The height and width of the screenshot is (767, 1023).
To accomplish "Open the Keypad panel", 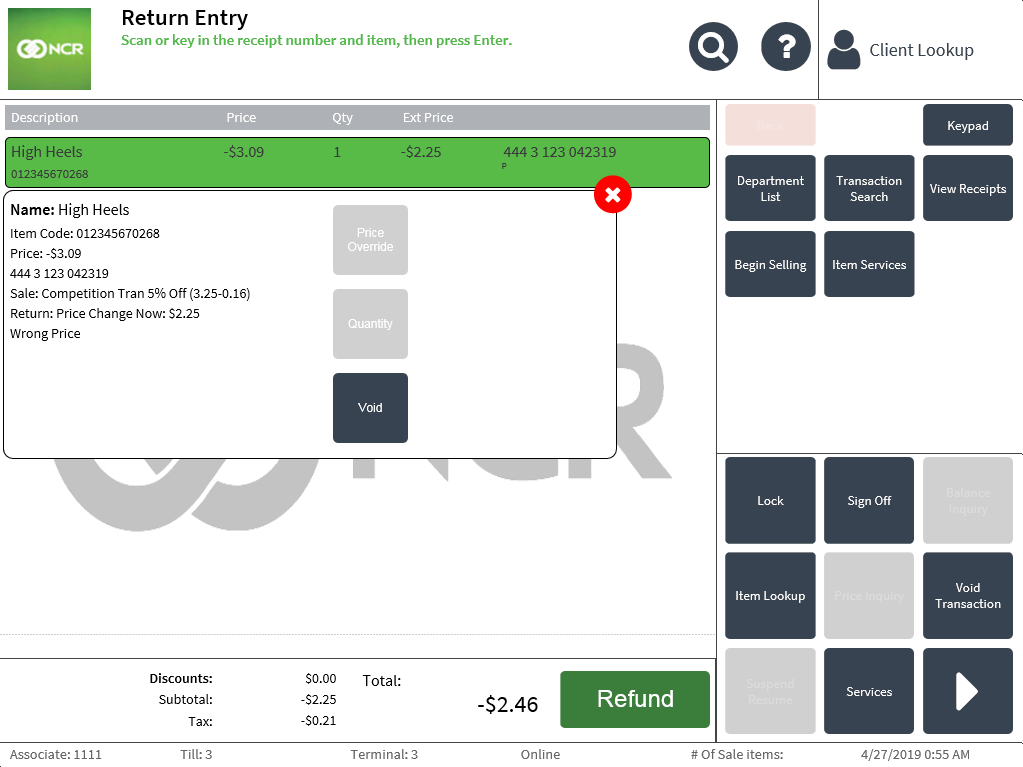I will click(x=967, y=124).
